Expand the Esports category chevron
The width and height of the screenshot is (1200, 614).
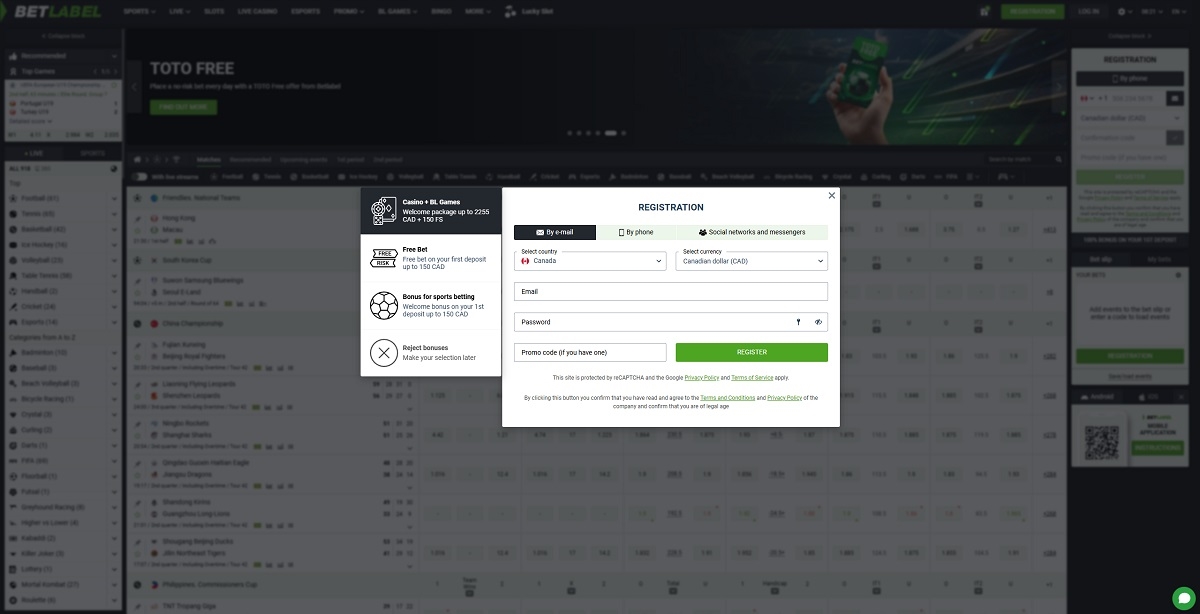tap(115, 322)
